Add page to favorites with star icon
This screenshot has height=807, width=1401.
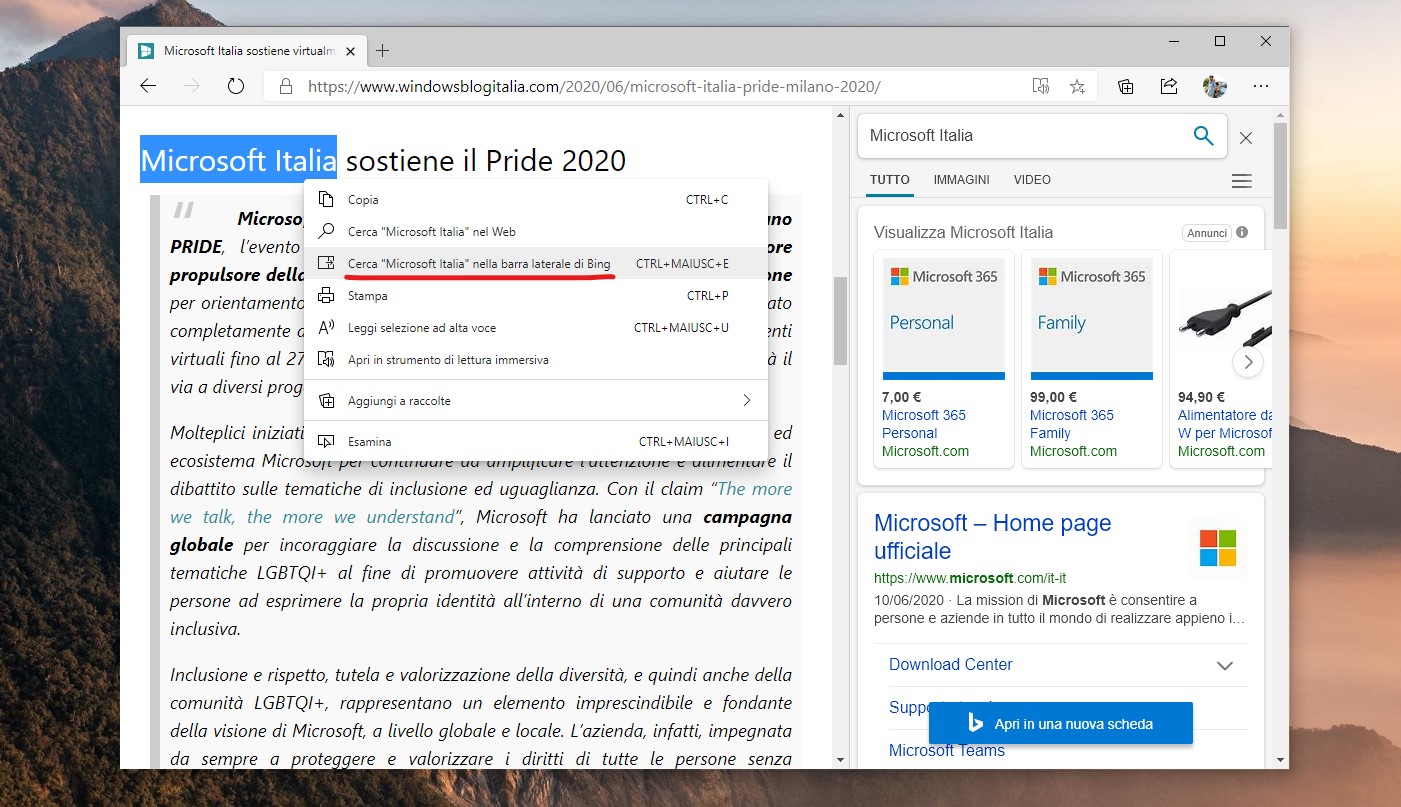tap(1077, 86)
